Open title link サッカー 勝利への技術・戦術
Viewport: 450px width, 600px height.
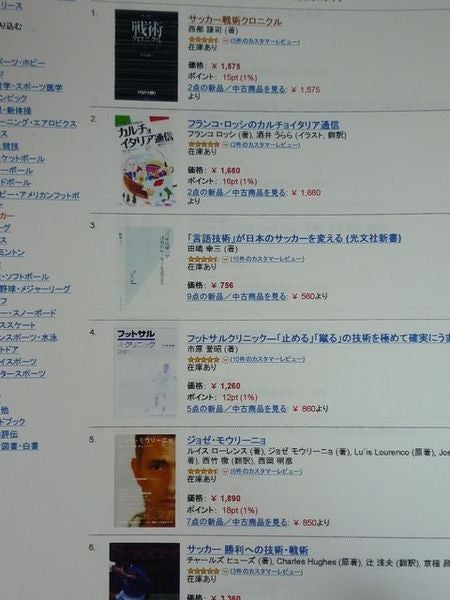point(248,550)
